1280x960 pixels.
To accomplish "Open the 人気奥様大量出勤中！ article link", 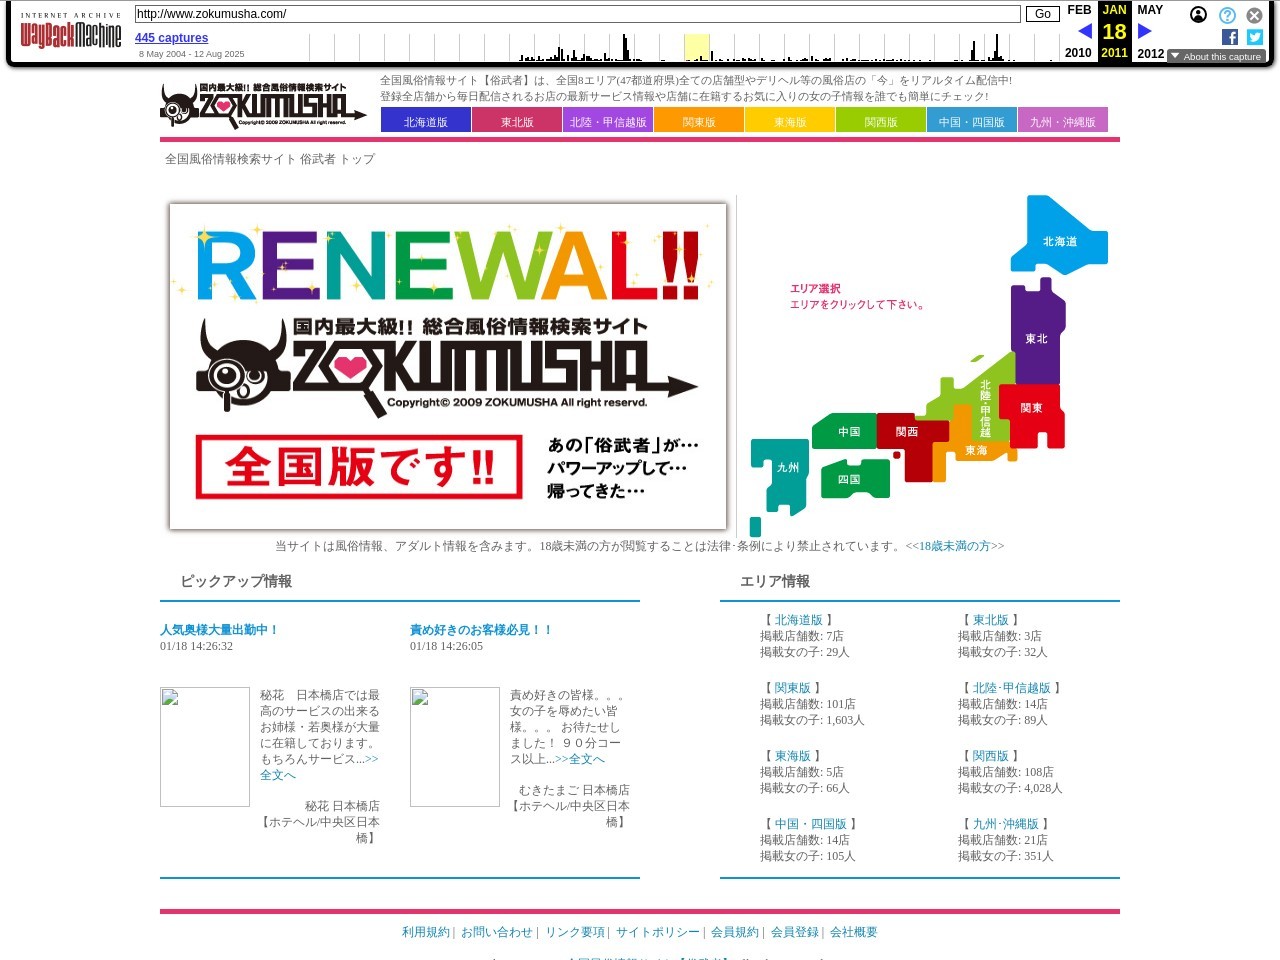I will [219, 630].
